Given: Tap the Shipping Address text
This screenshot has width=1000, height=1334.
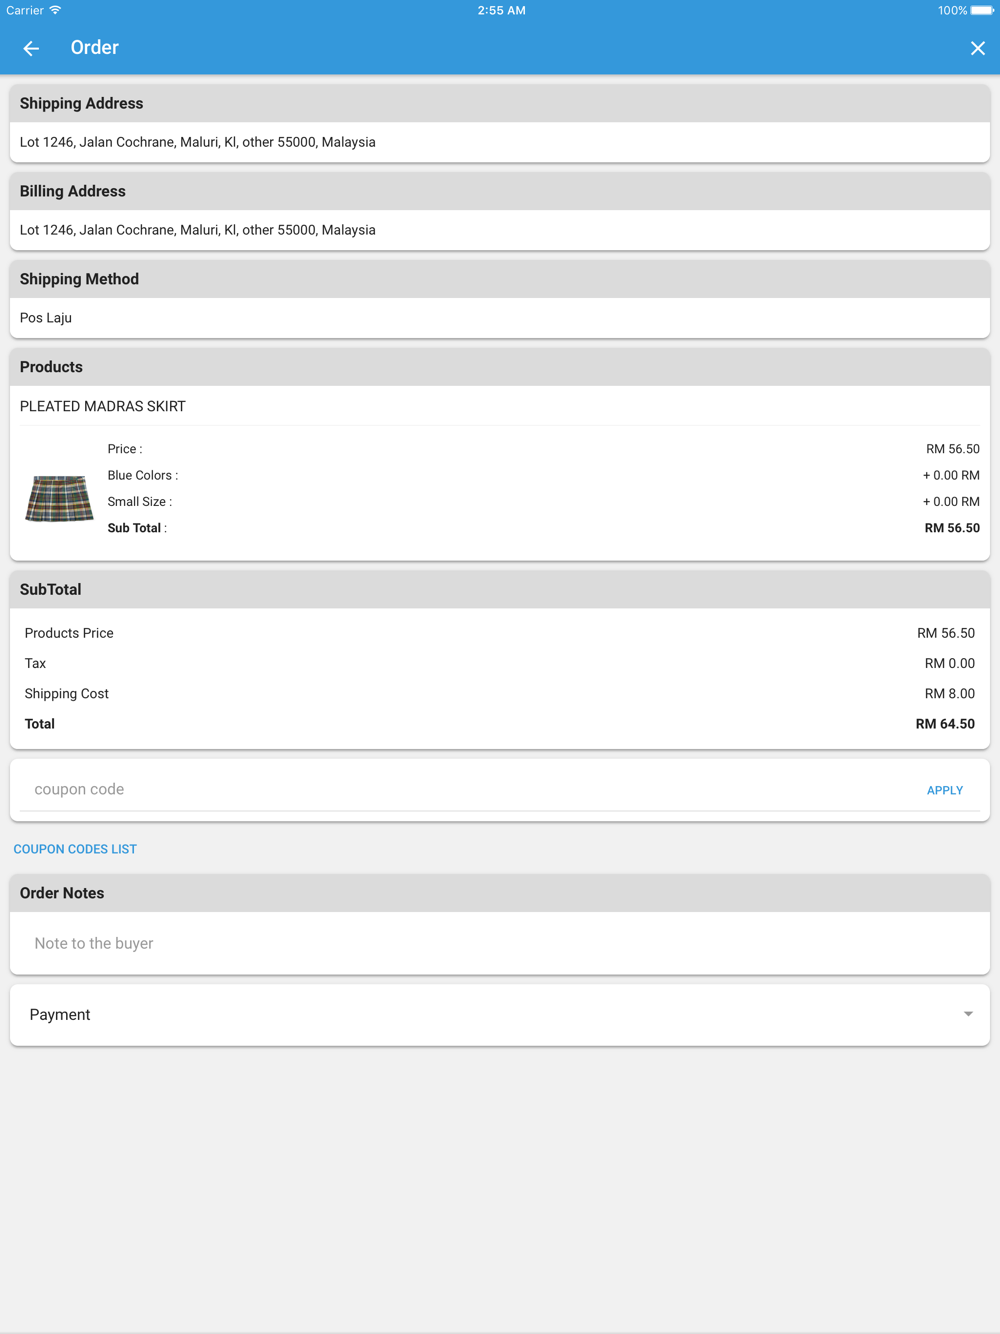Looking at the screenshot, I should point(198,142).
